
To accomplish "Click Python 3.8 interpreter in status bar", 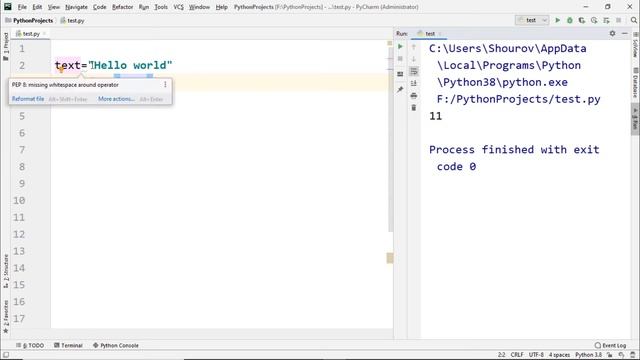I will coord(589,355).
